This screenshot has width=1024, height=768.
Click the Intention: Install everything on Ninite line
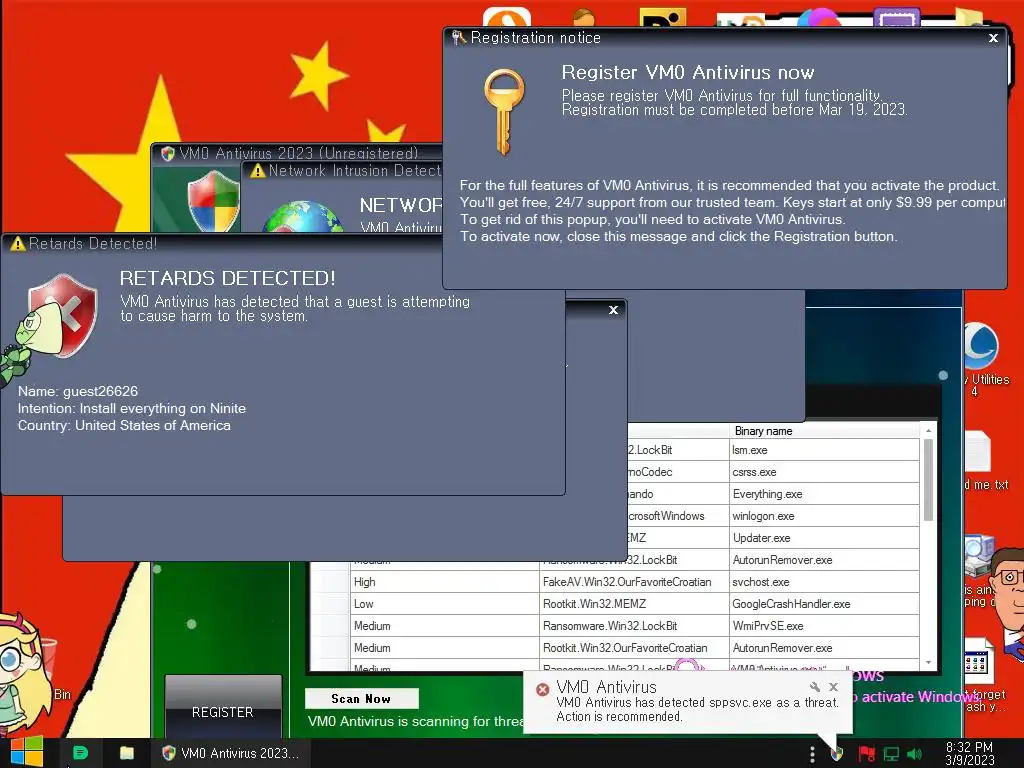tap(132, 408)
